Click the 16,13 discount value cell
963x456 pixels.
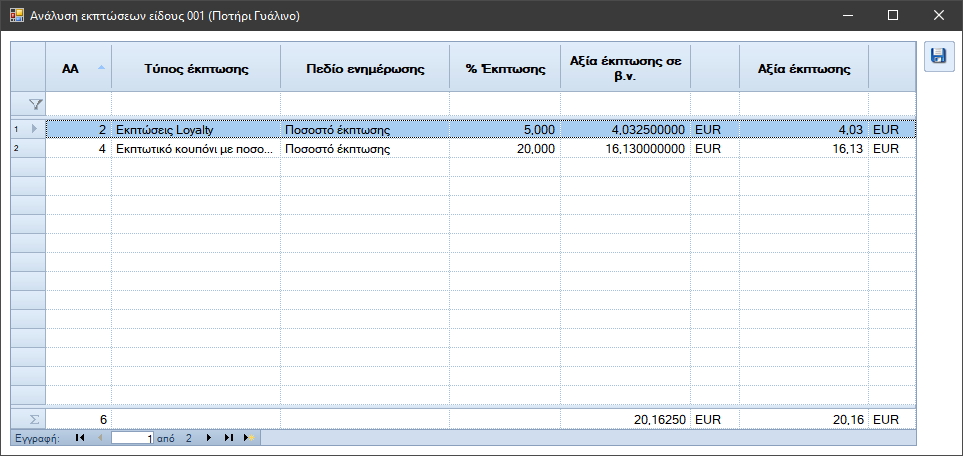coord(804,149)
